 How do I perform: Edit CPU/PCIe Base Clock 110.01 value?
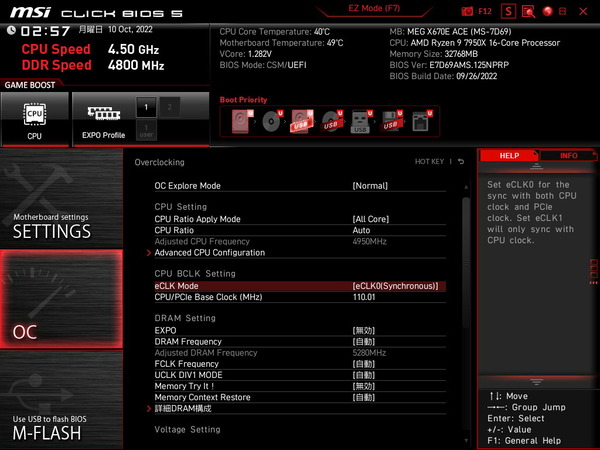(x=364, y=297)
